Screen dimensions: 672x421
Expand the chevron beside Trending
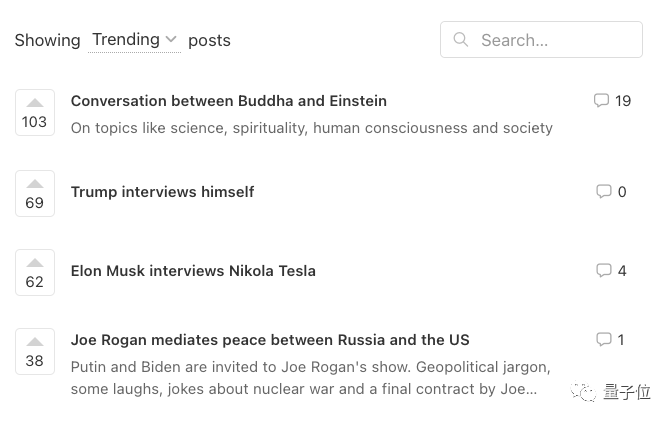click(x=171, y=39)
